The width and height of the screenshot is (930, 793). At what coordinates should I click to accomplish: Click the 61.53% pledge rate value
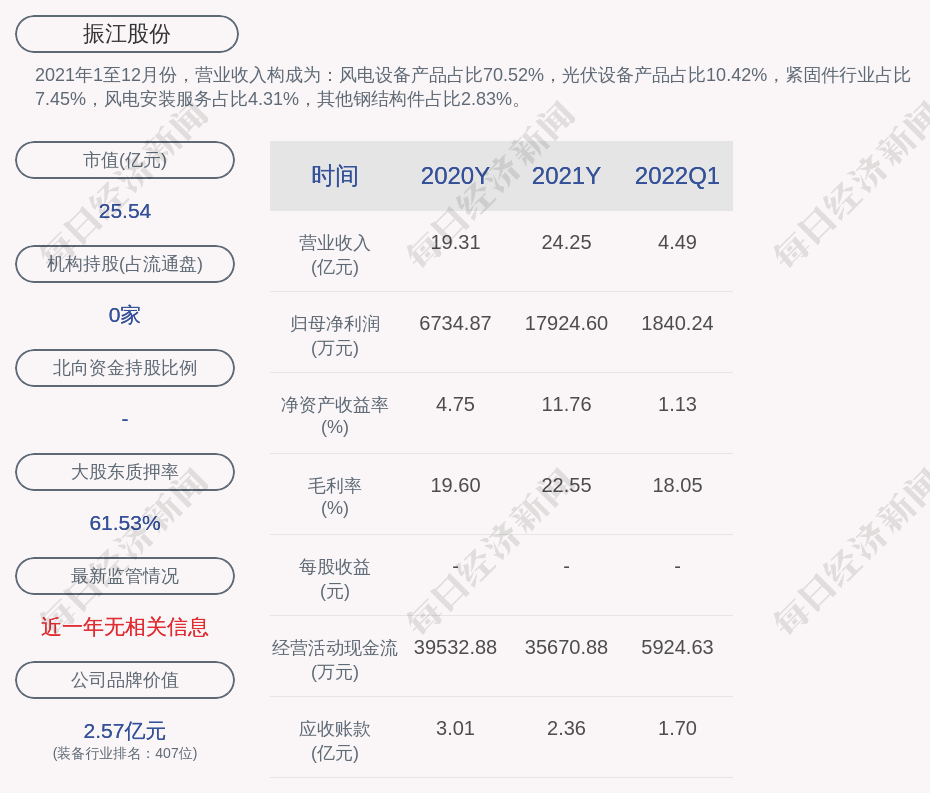[x=125, y=523]
